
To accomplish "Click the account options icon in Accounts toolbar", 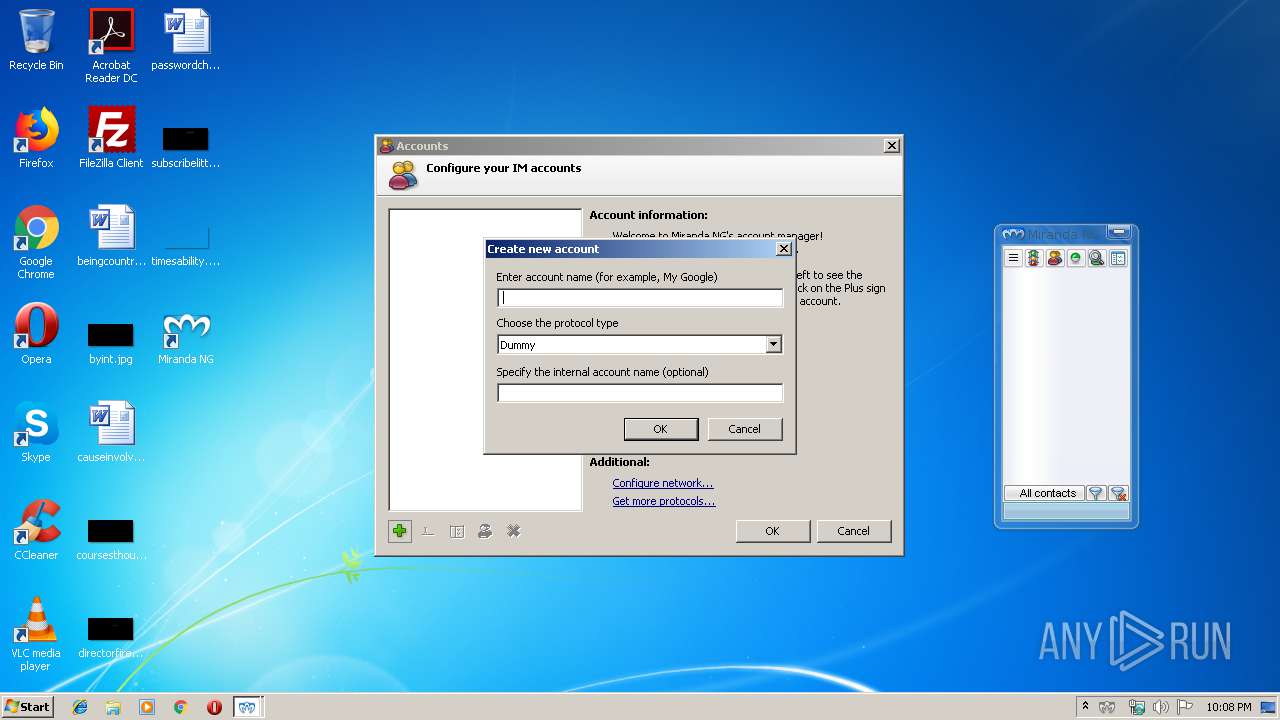I will coord(456,531).
